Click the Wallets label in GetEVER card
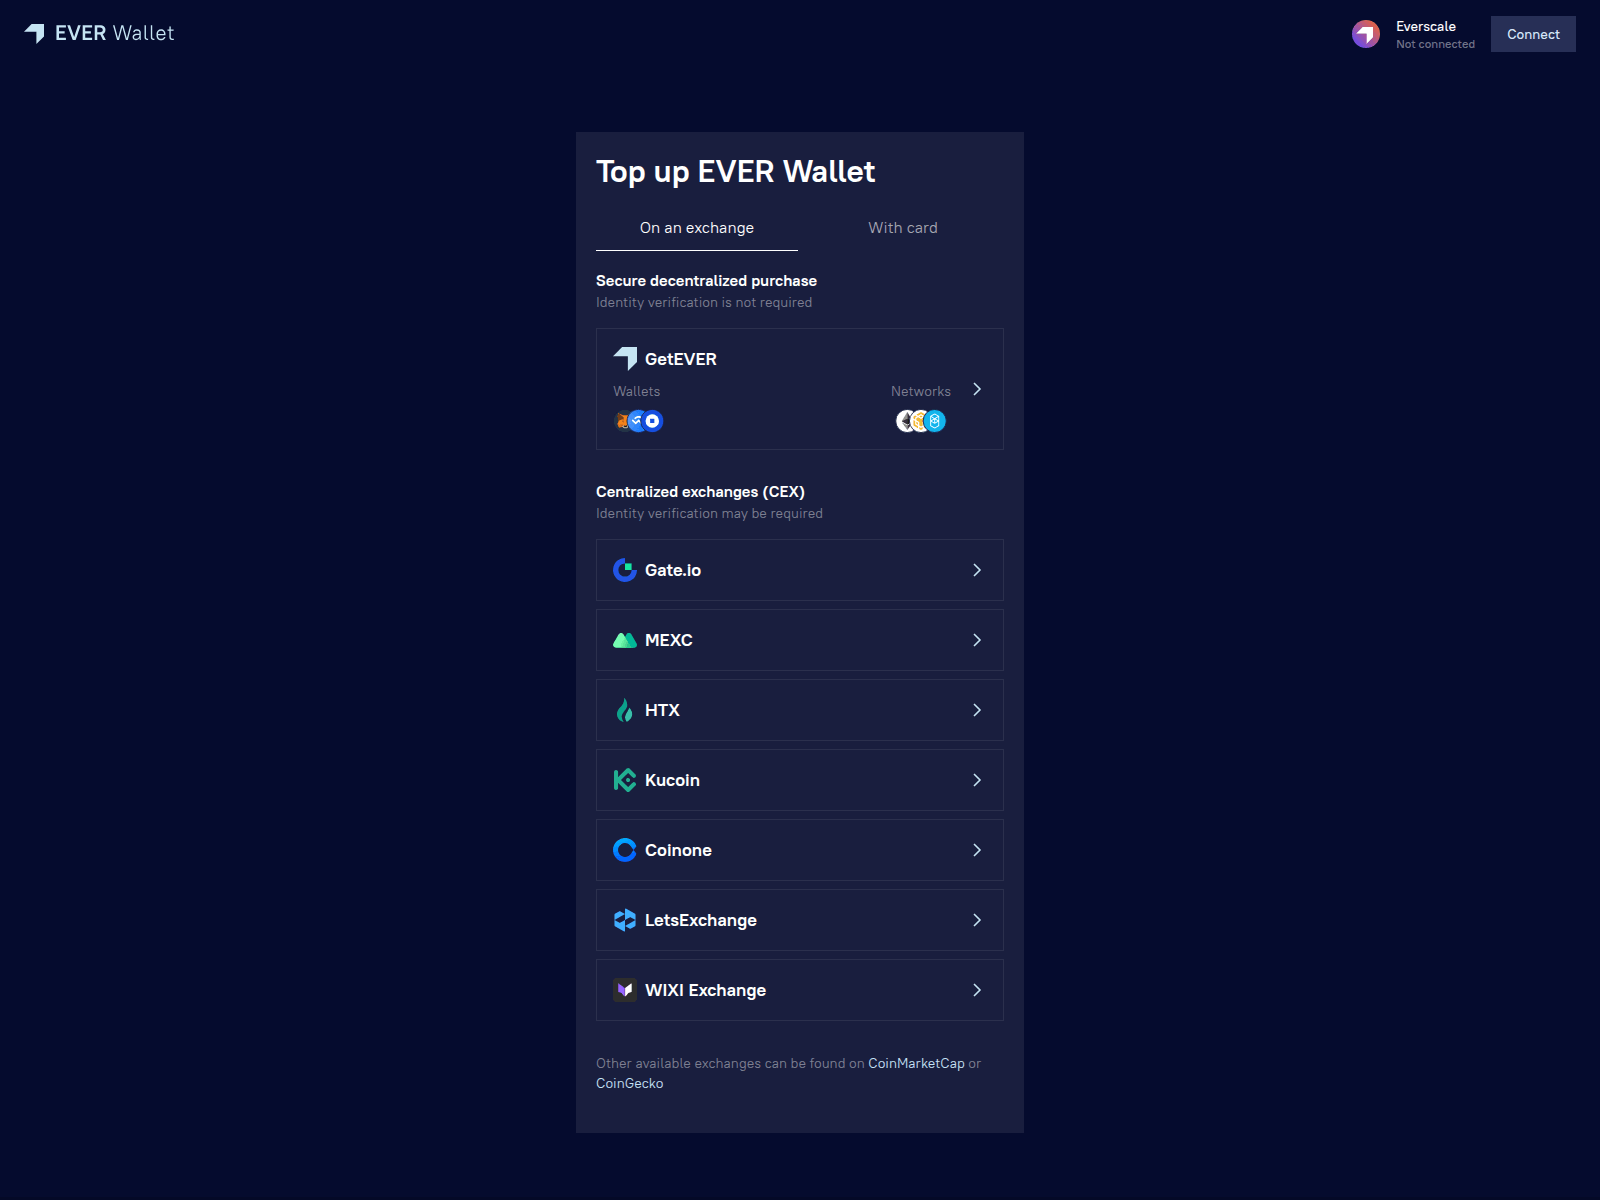The image size is (1600, 1200). 637,391
